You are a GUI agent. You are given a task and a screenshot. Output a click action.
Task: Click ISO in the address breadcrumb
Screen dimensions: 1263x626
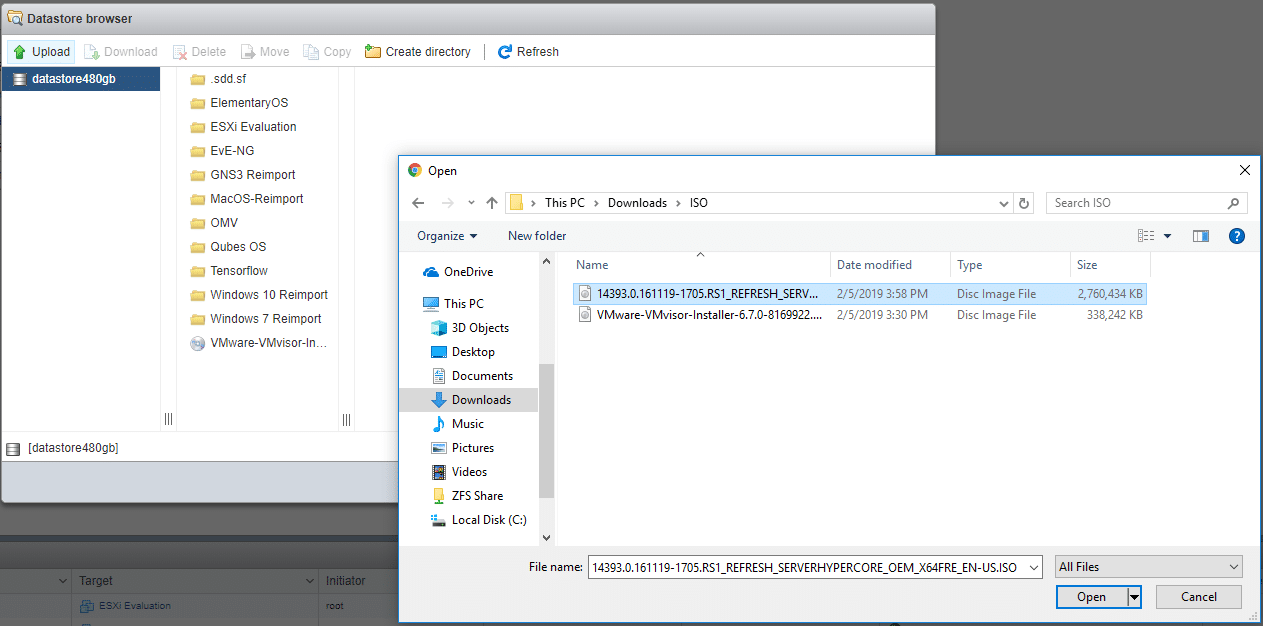tap(698, 203)
